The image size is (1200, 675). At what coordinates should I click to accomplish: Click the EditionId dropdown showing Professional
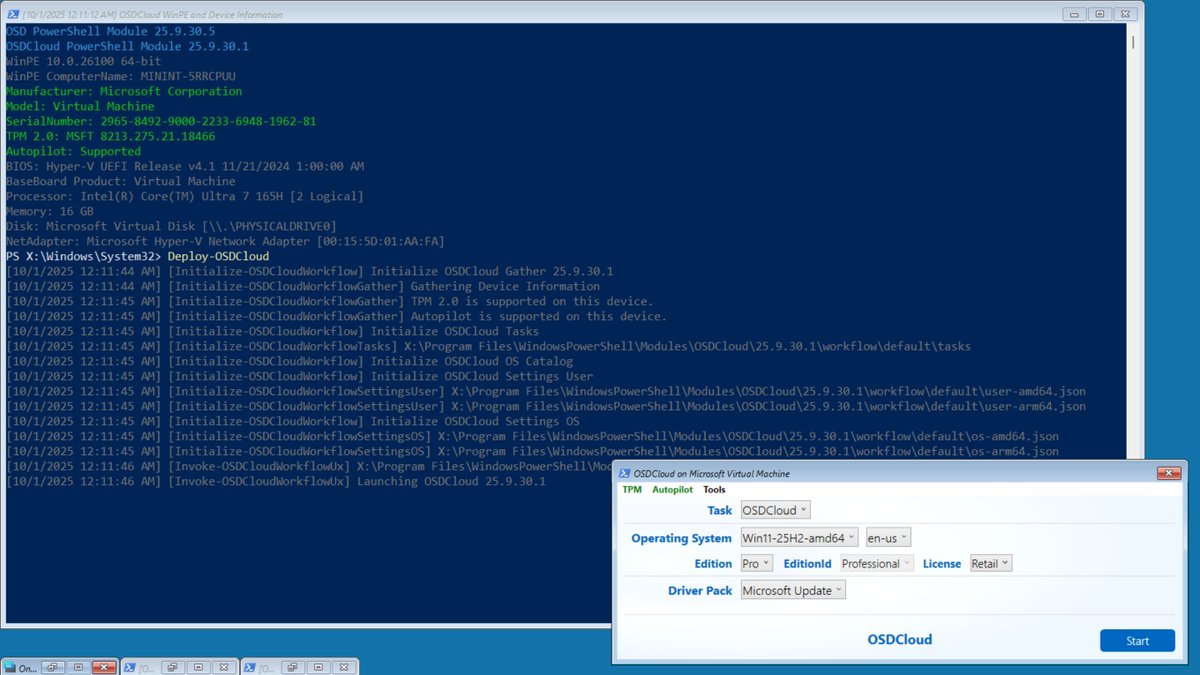coord(877,563)
